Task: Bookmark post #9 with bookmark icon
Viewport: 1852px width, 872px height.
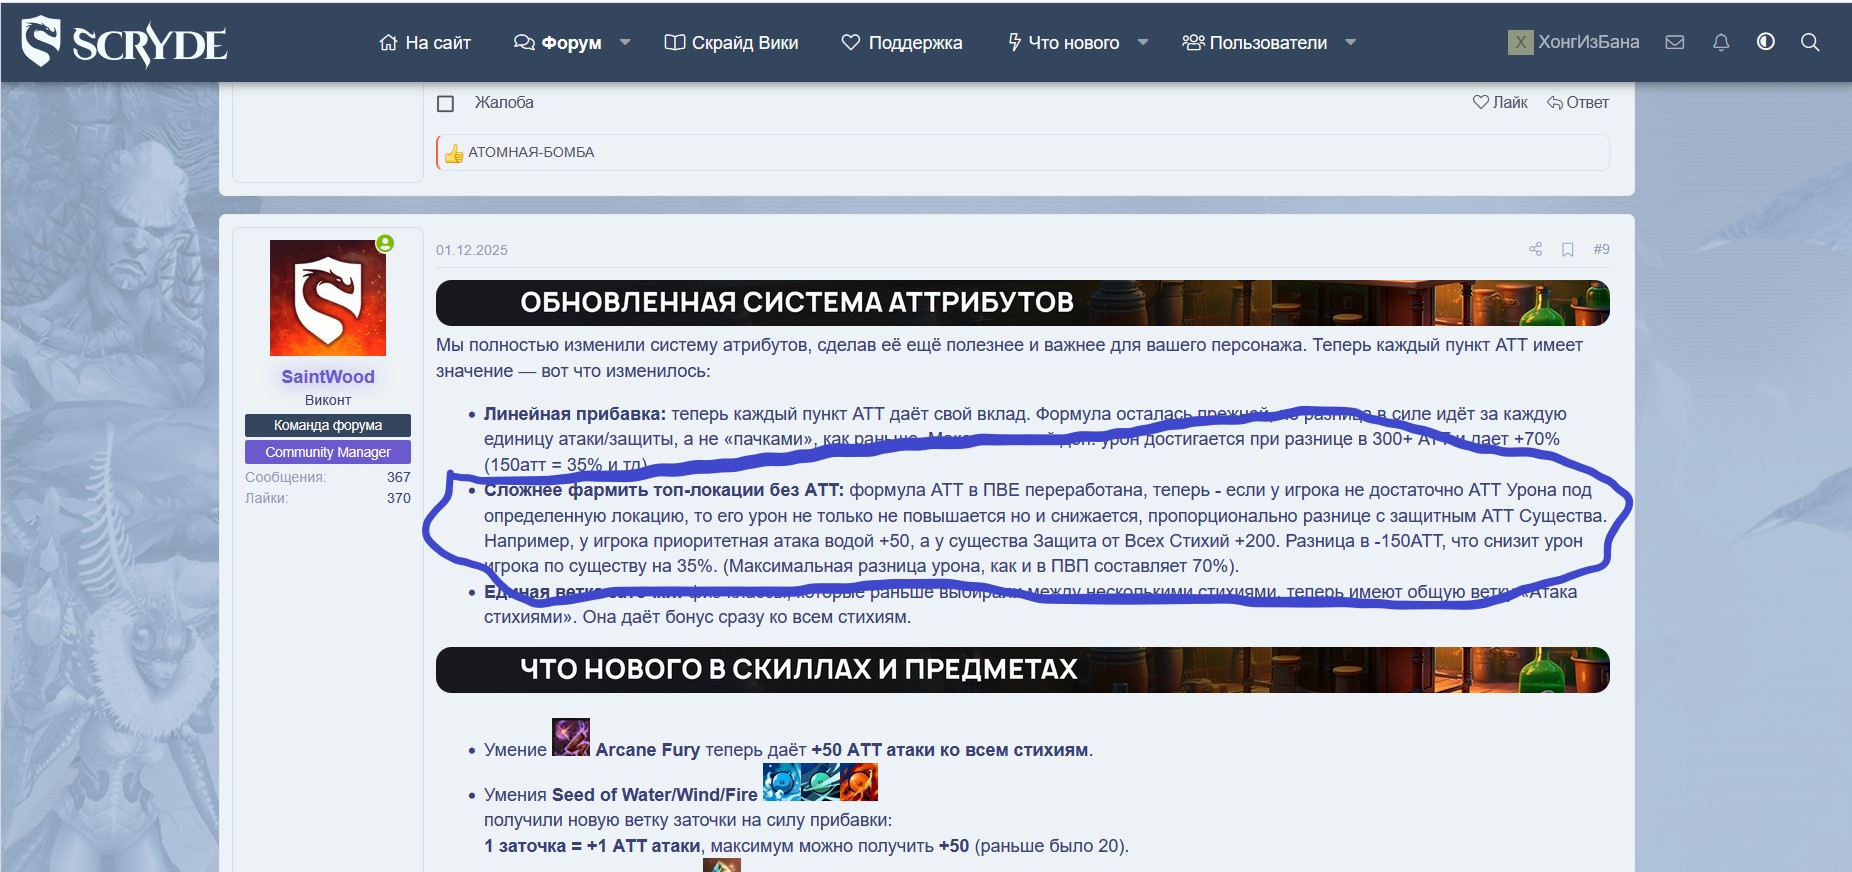Action: click(1568, 249)
